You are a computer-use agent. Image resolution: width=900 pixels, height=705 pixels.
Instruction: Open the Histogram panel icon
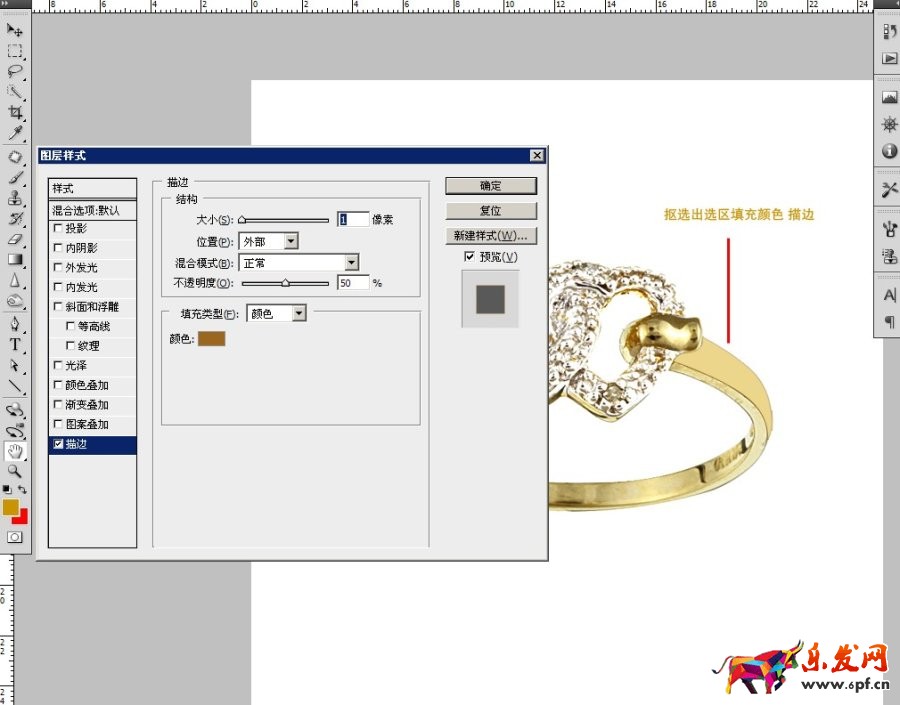pos(889,98)
